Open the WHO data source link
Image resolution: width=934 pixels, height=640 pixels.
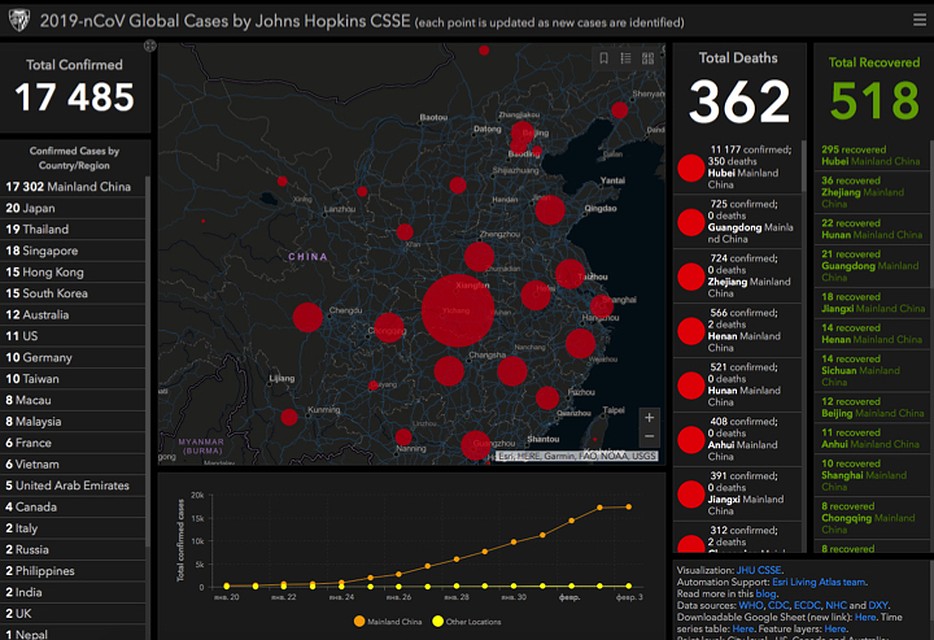tap(751, 605)
